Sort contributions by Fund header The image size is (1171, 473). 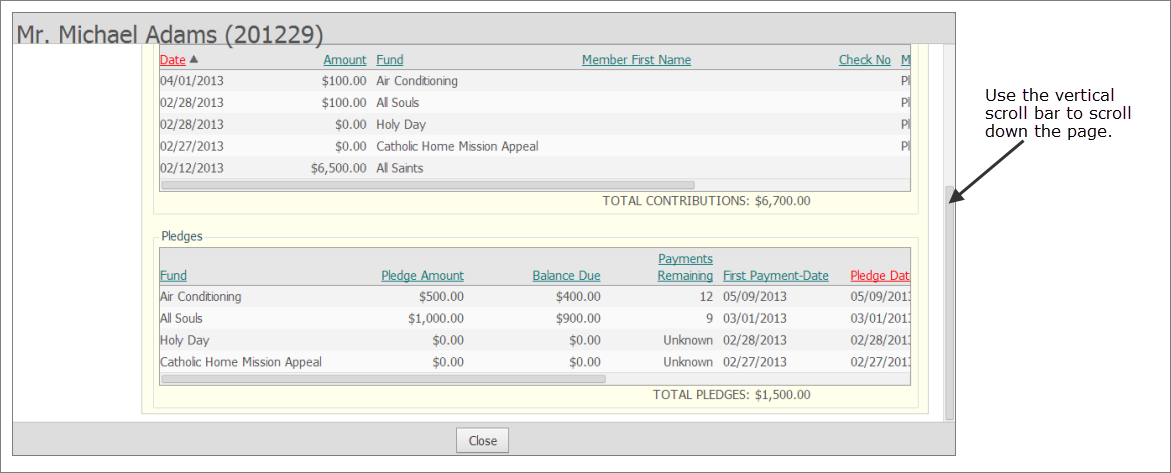coord(389,60)
